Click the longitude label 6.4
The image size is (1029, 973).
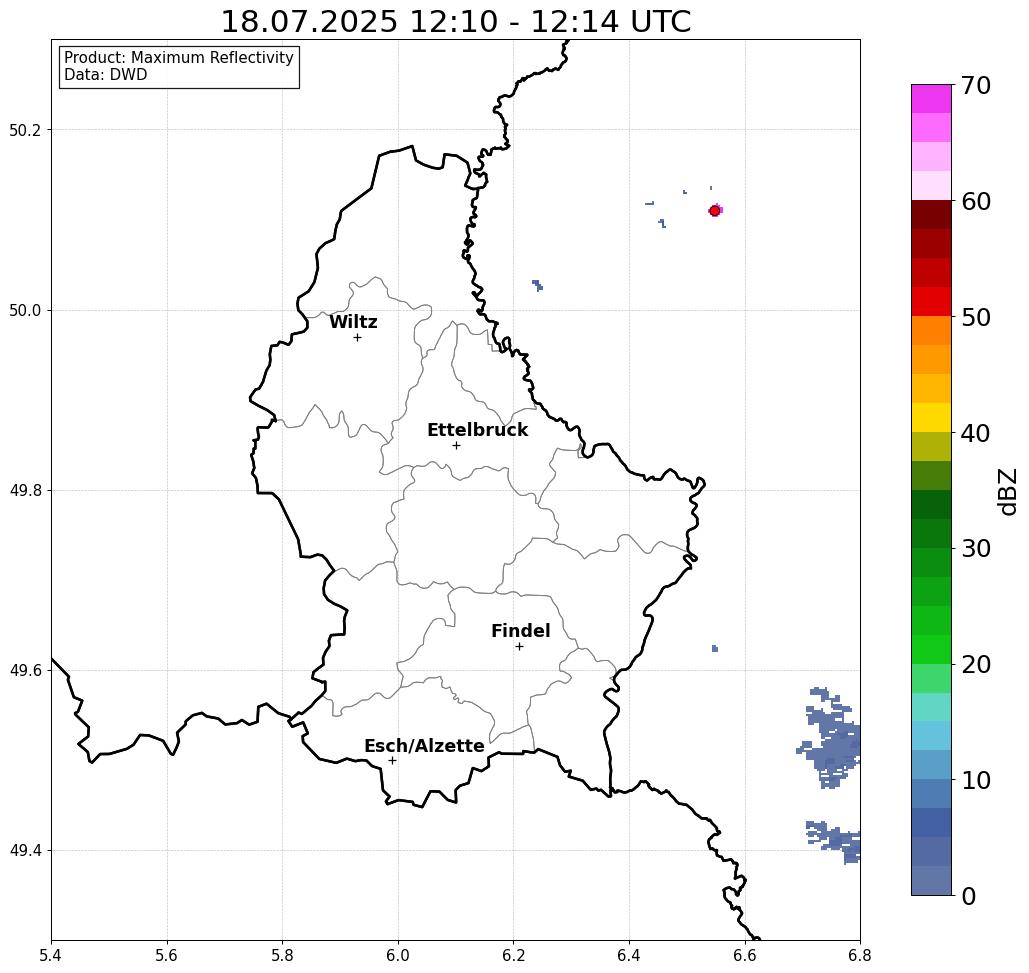[629, 955]
